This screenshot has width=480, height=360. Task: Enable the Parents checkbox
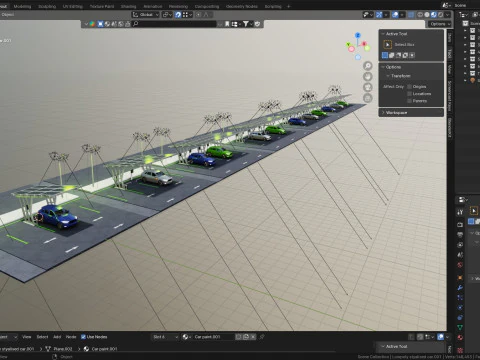409,101
